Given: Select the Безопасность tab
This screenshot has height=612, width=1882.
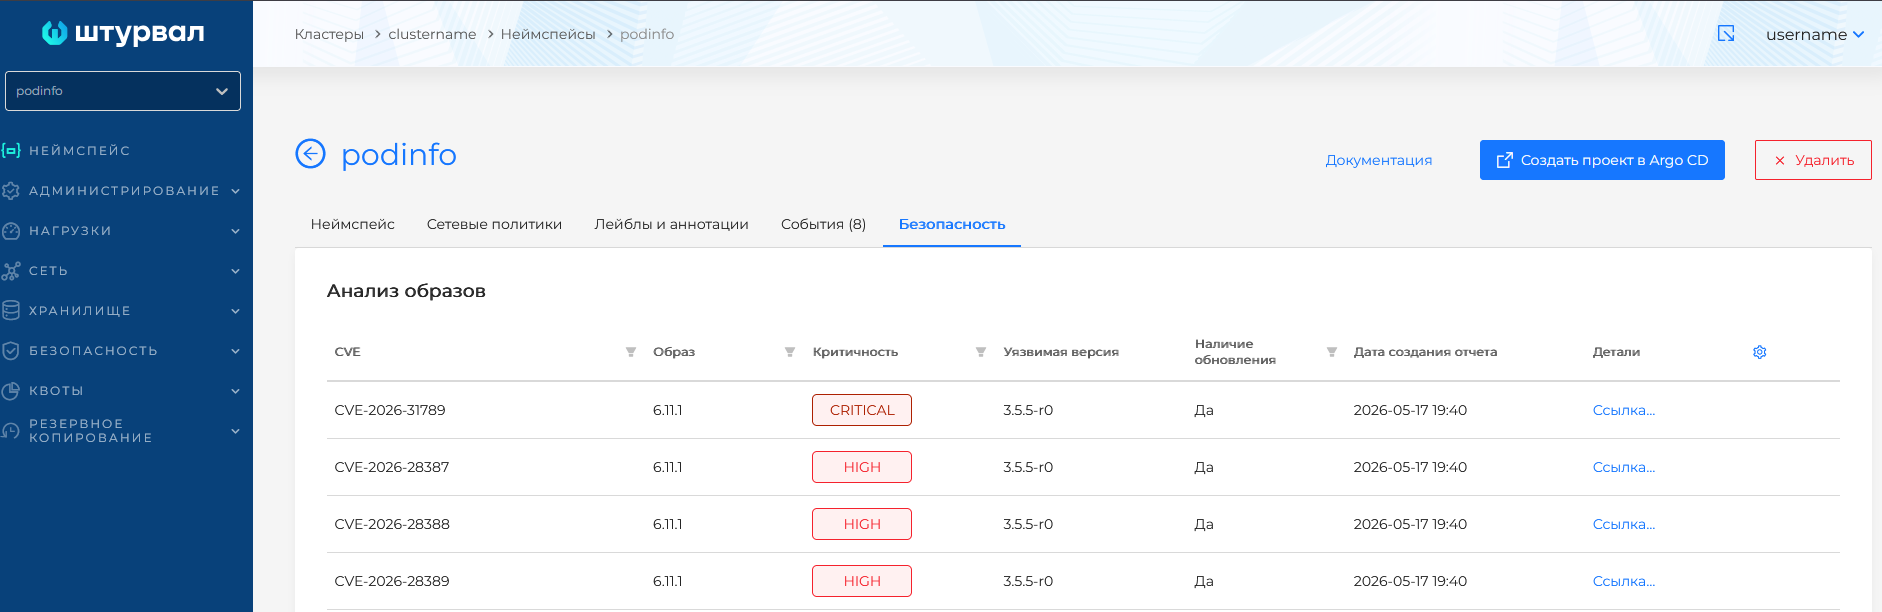Looking at the screenshot, I should (952, 224).
